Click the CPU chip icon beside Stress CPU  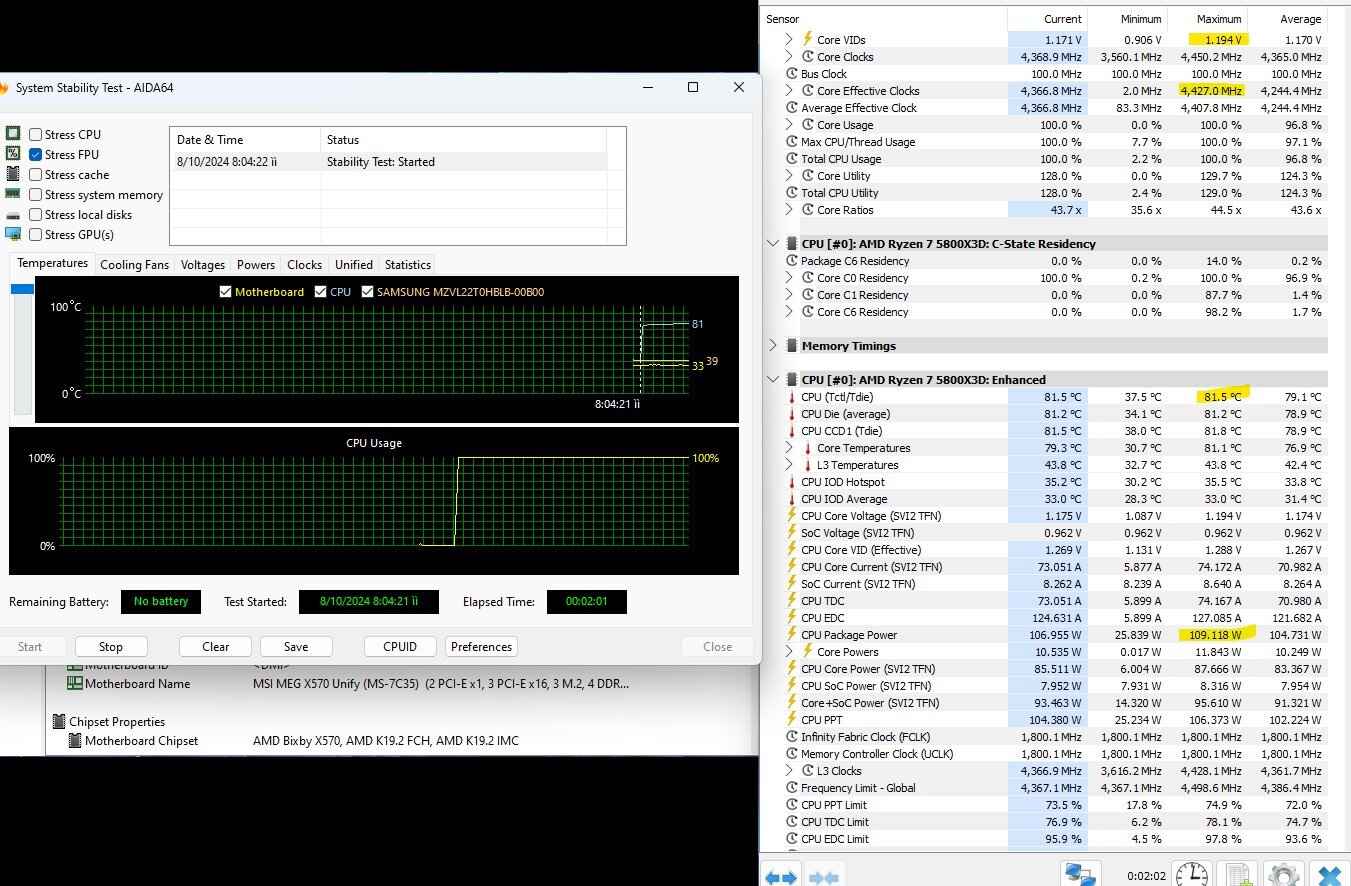(13, 134)
